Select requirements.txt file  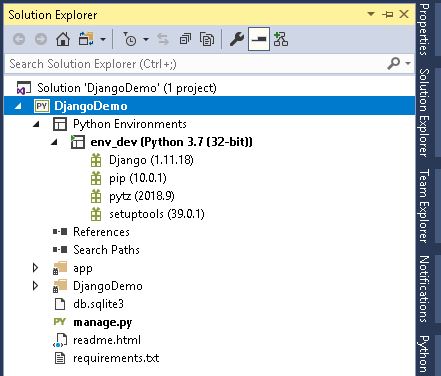point(116,358)
